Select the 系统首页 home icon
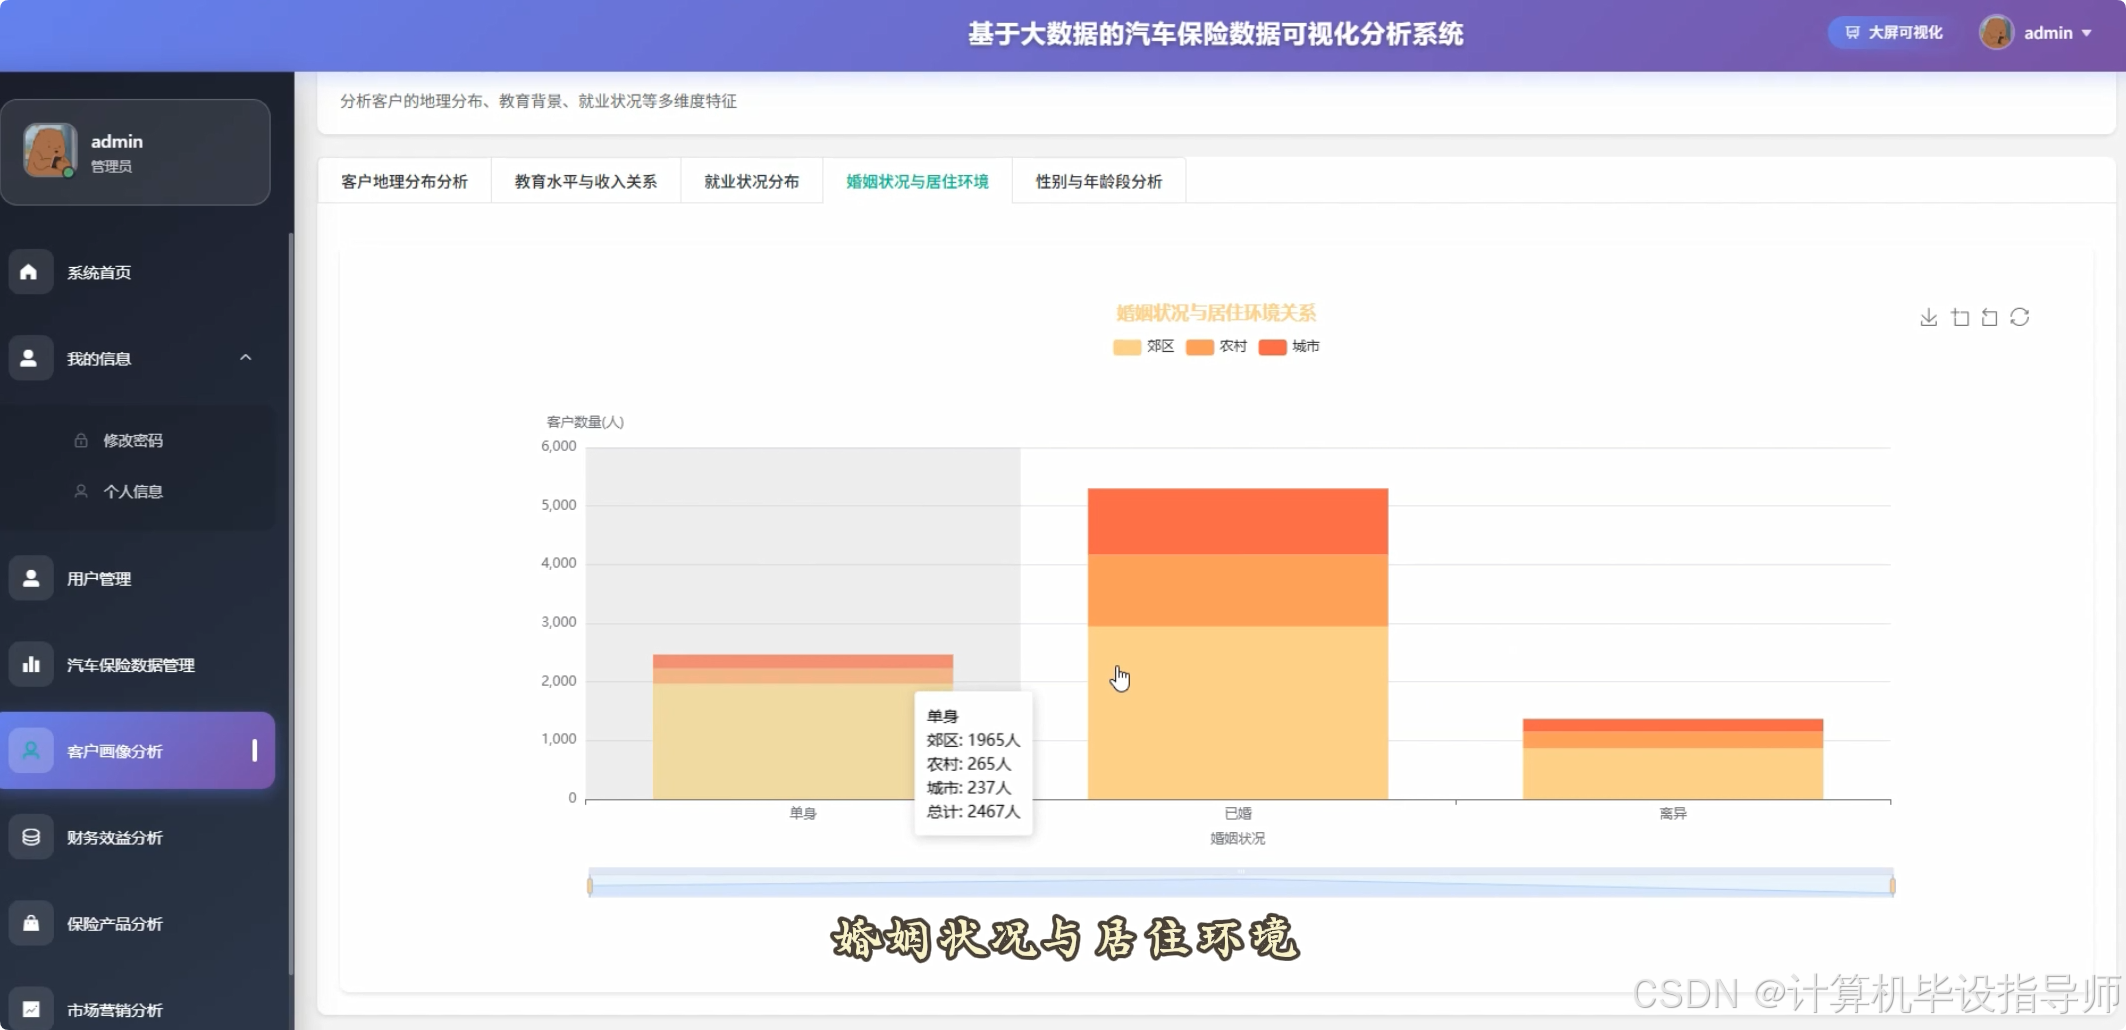The image size is (2126, 1030). 29,271
